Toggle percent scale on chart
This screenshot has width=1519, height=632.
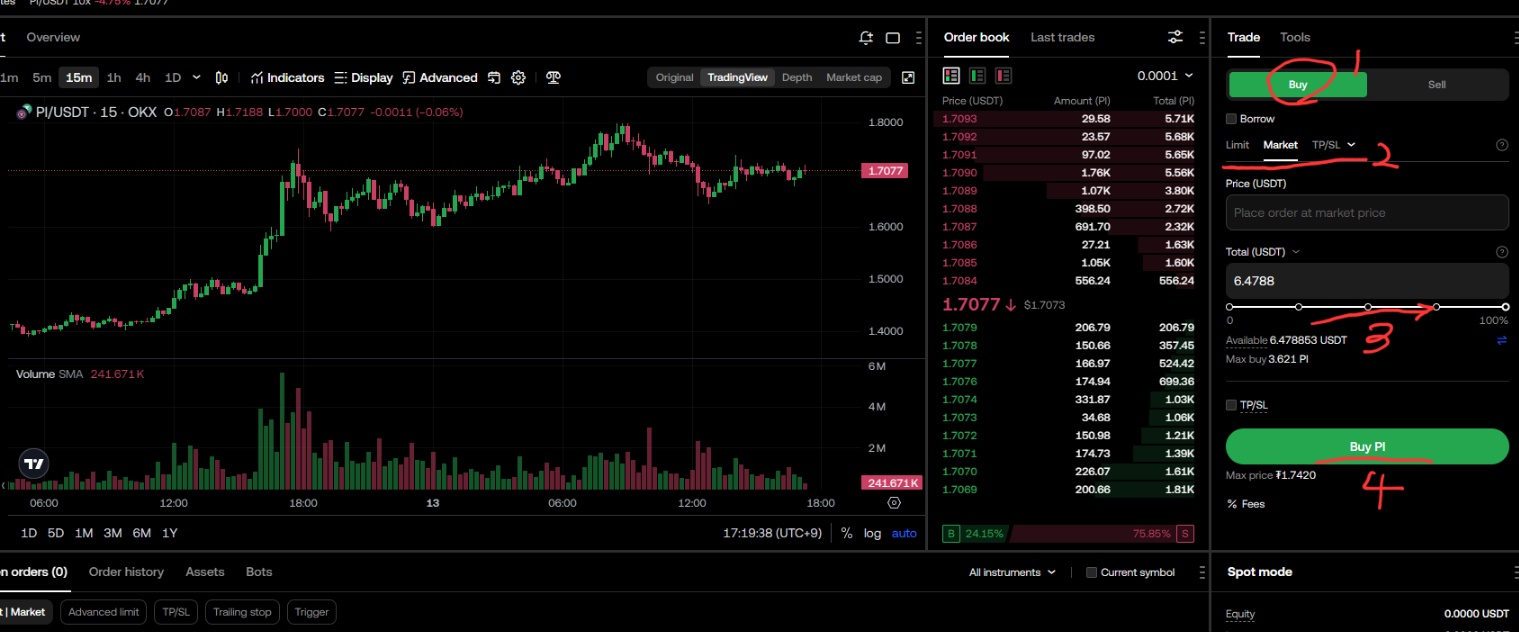(x=846, y=533)
